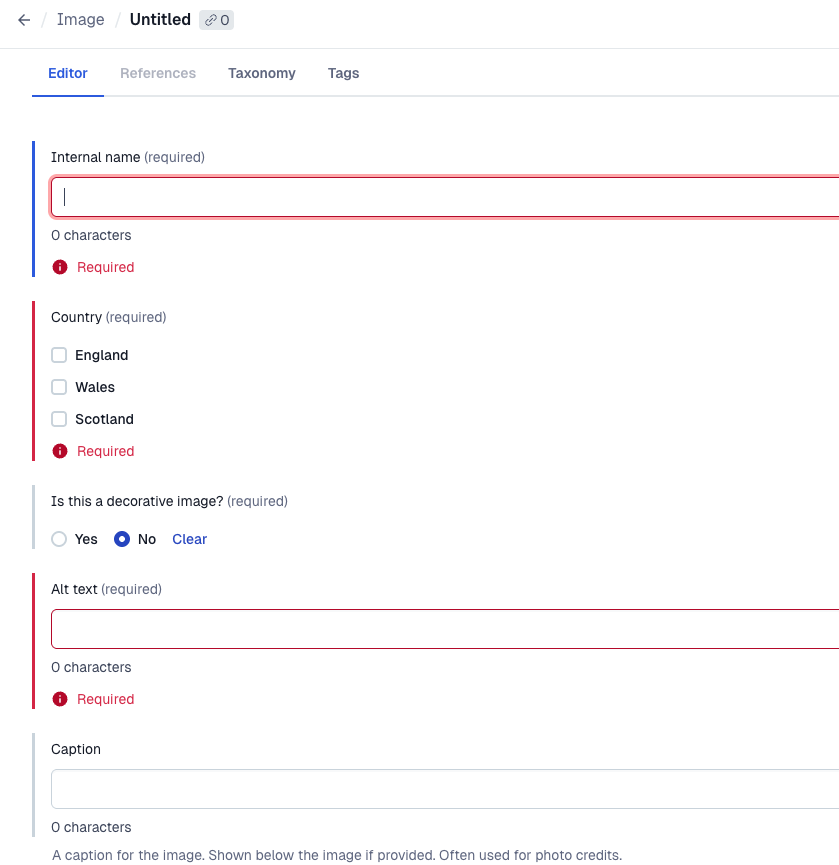
Task: Focus the Internal name input field
Action: point(445,197)
